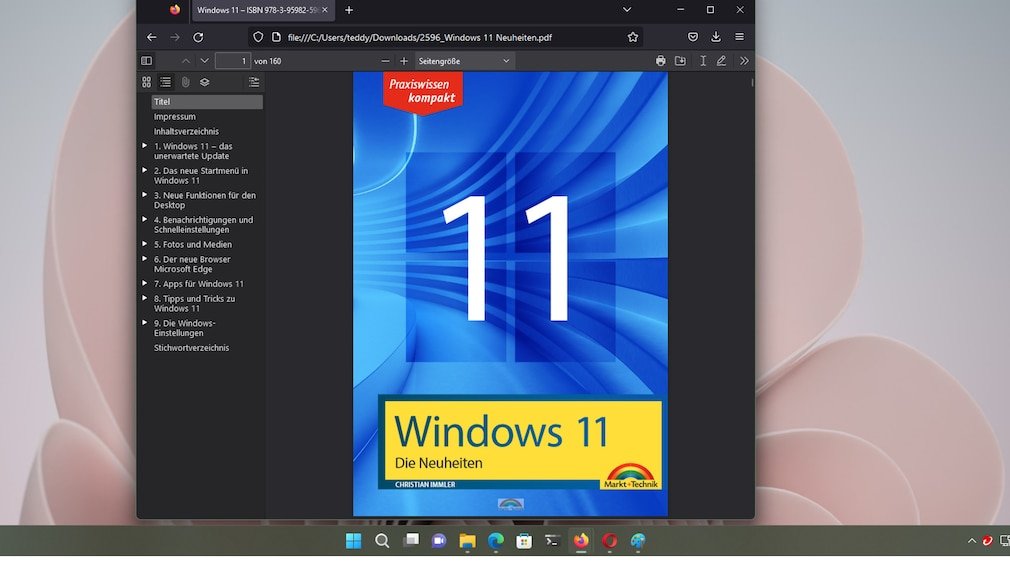Screen dimensions: 1010x568
Task: Open the Stichwortverzeichnis outline entry
Action: [191, 348]
